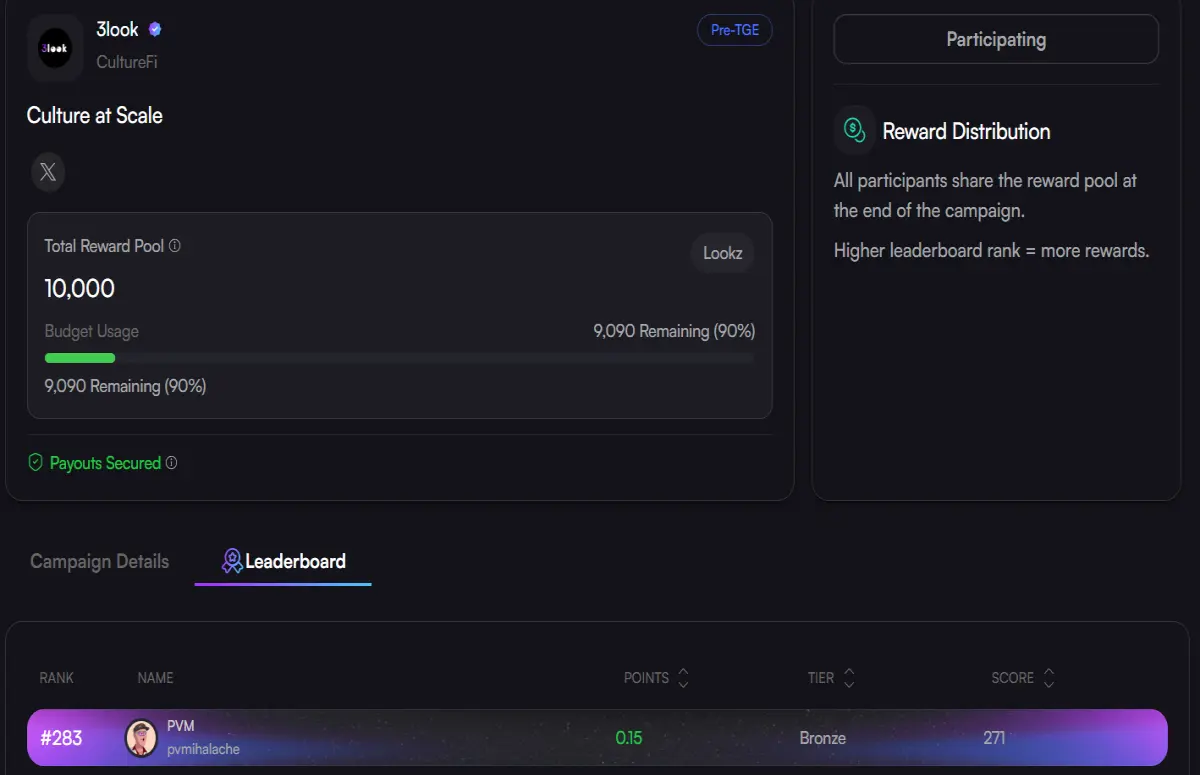Viewport: 1200px width, 775px height.
Task: Click the 10,000 reward pool value
Action: [80, 289]
